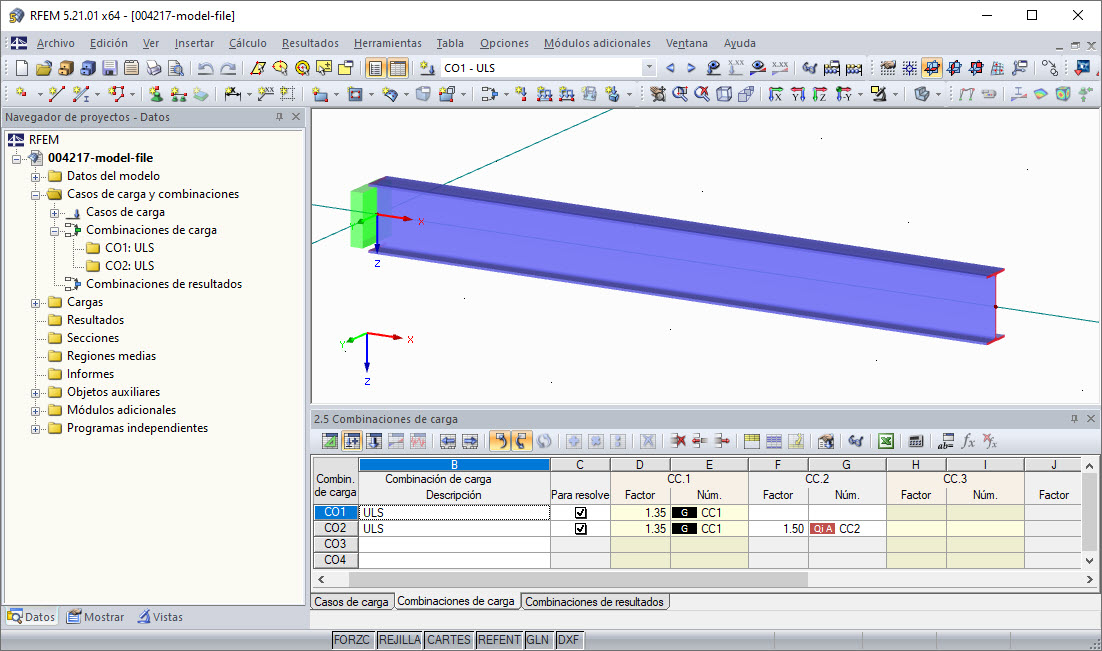
Task: Click the CO2 factor 1.50 cell
Action: (779, 529)
